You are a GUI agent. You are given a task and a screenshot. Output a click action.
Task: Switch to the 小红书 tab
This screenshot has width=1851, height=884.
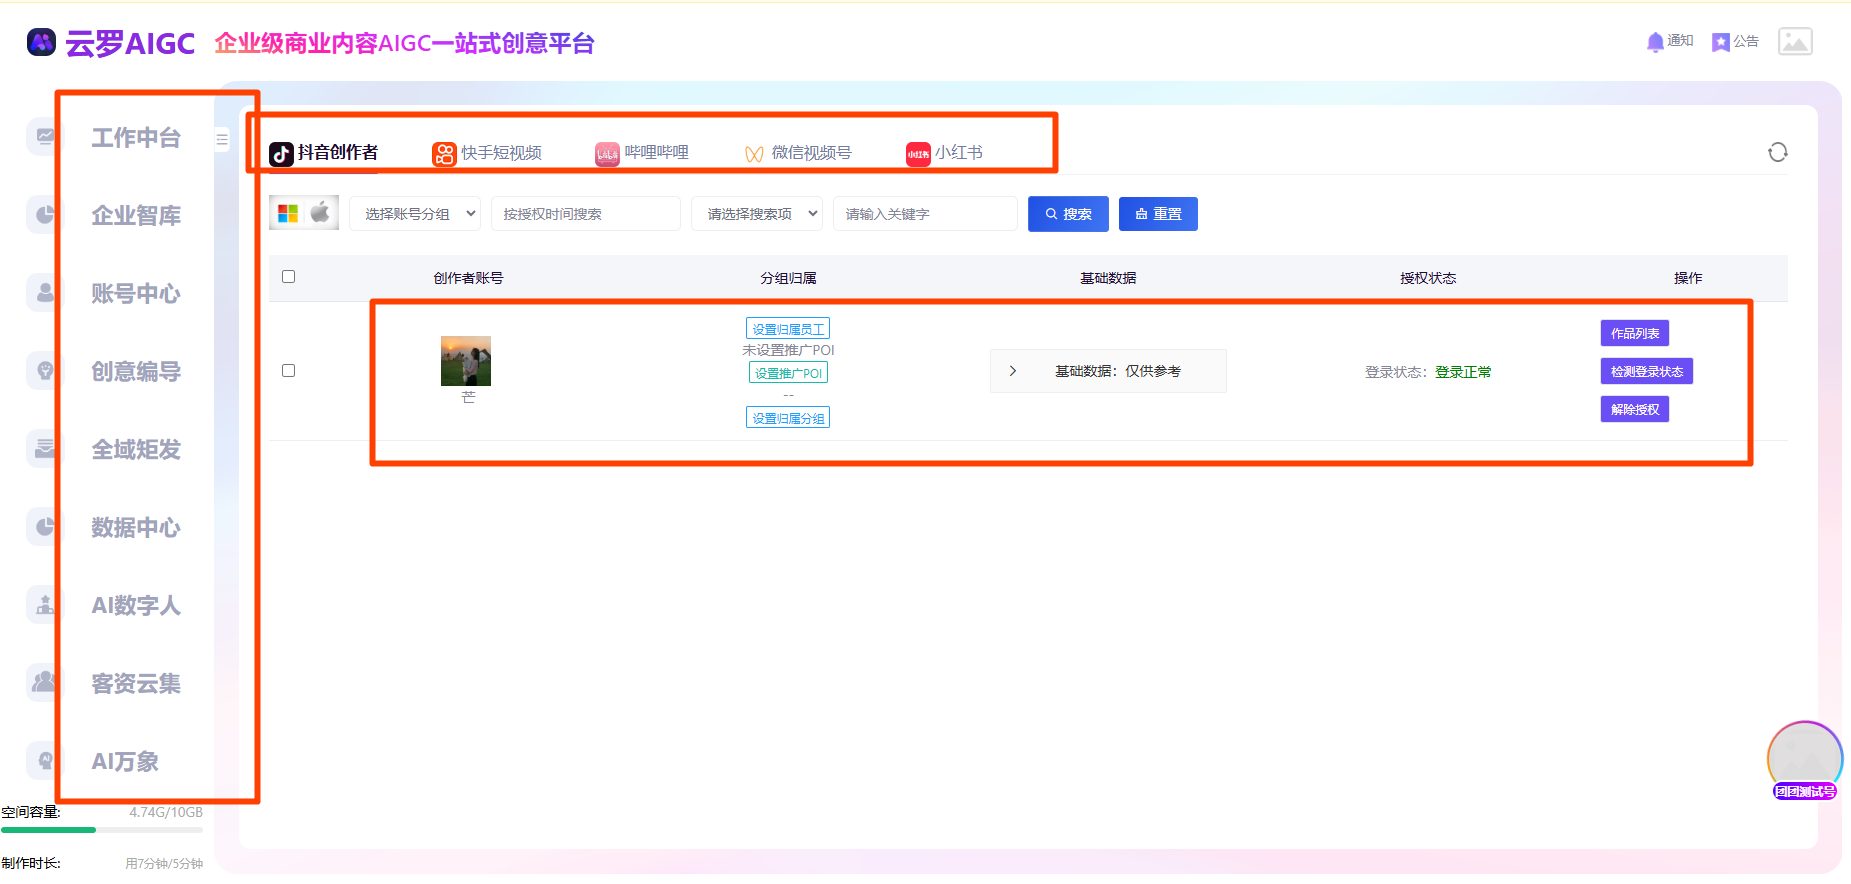click(945, 153)
